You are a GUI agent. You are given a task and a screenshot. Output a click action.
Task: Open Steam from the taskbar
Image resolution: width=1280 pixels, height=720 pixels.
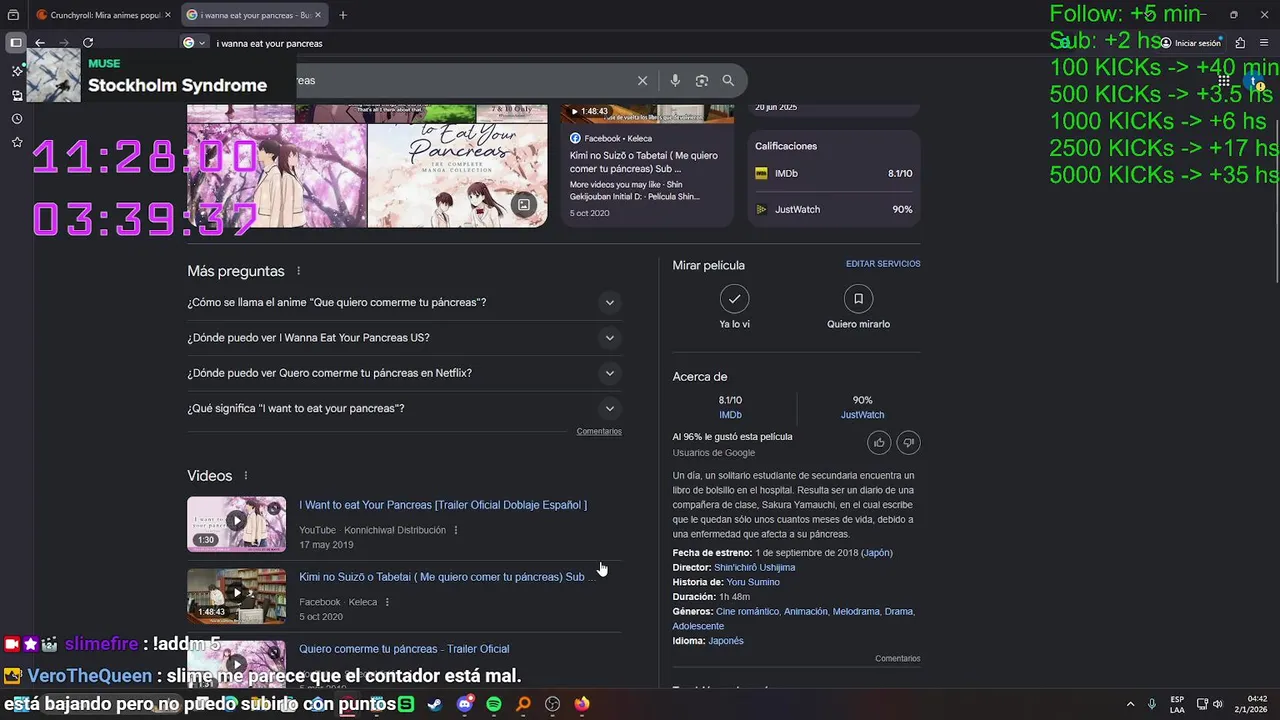pyautogui.click(x=434, y=704)
